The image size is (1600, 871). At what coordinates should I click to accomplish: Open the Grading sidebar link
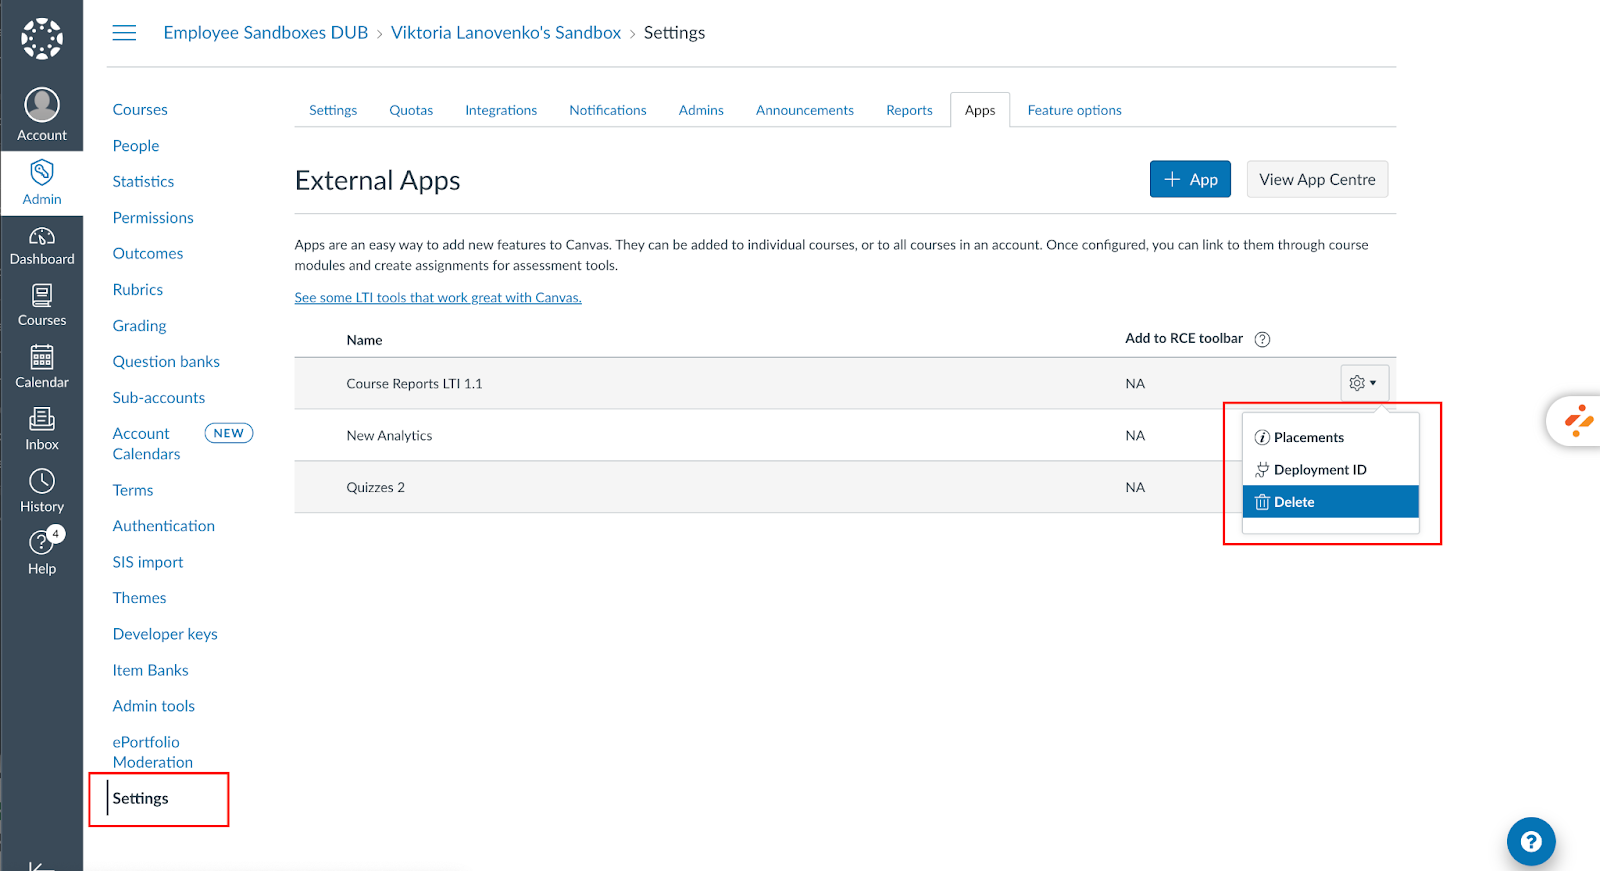pyautogui.click(x=140, y=326)
